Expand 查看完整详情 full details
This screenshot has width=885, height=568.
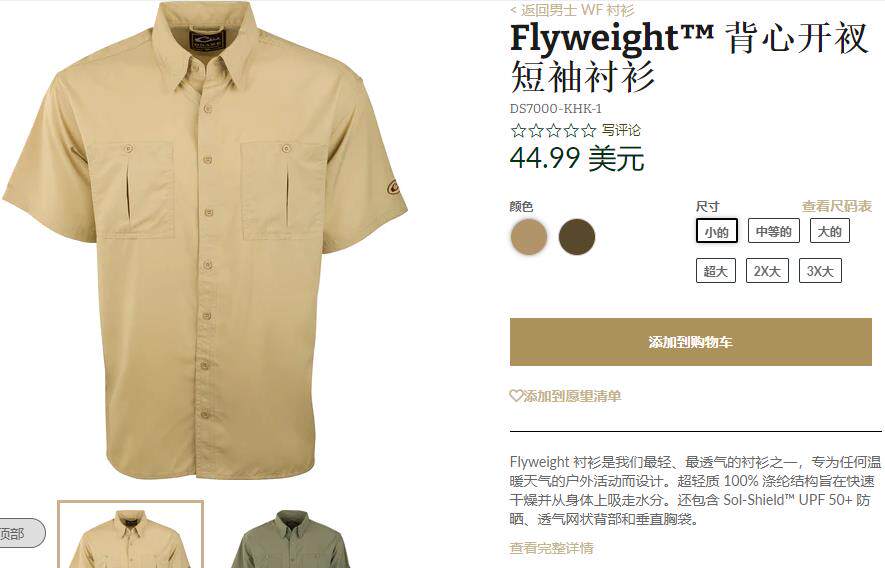[x=551, y=548]
